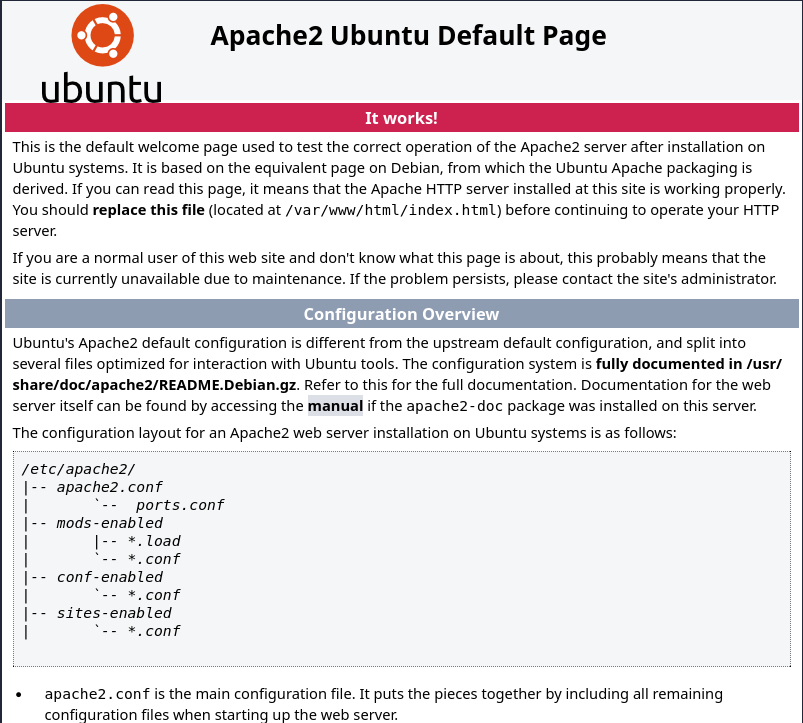
Task: Click the Apache2 Ubuntu Default Page title
Action: [408, 36]
